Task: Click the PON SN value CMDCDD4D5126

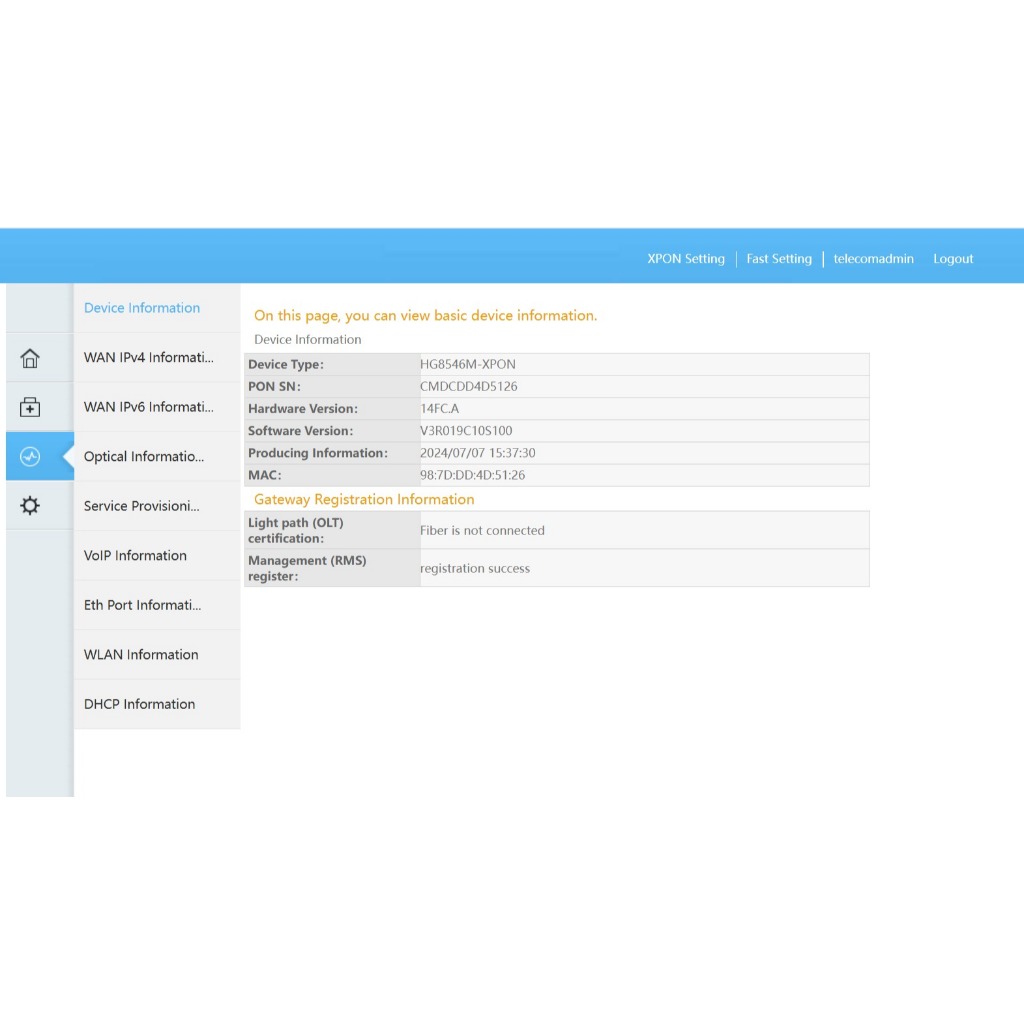Action: [468, 387]
